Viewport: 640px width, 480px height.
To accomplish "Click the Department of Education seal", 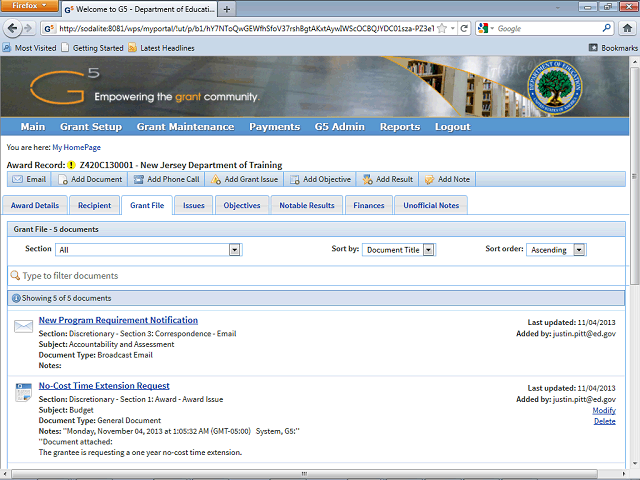I will 555,87.
